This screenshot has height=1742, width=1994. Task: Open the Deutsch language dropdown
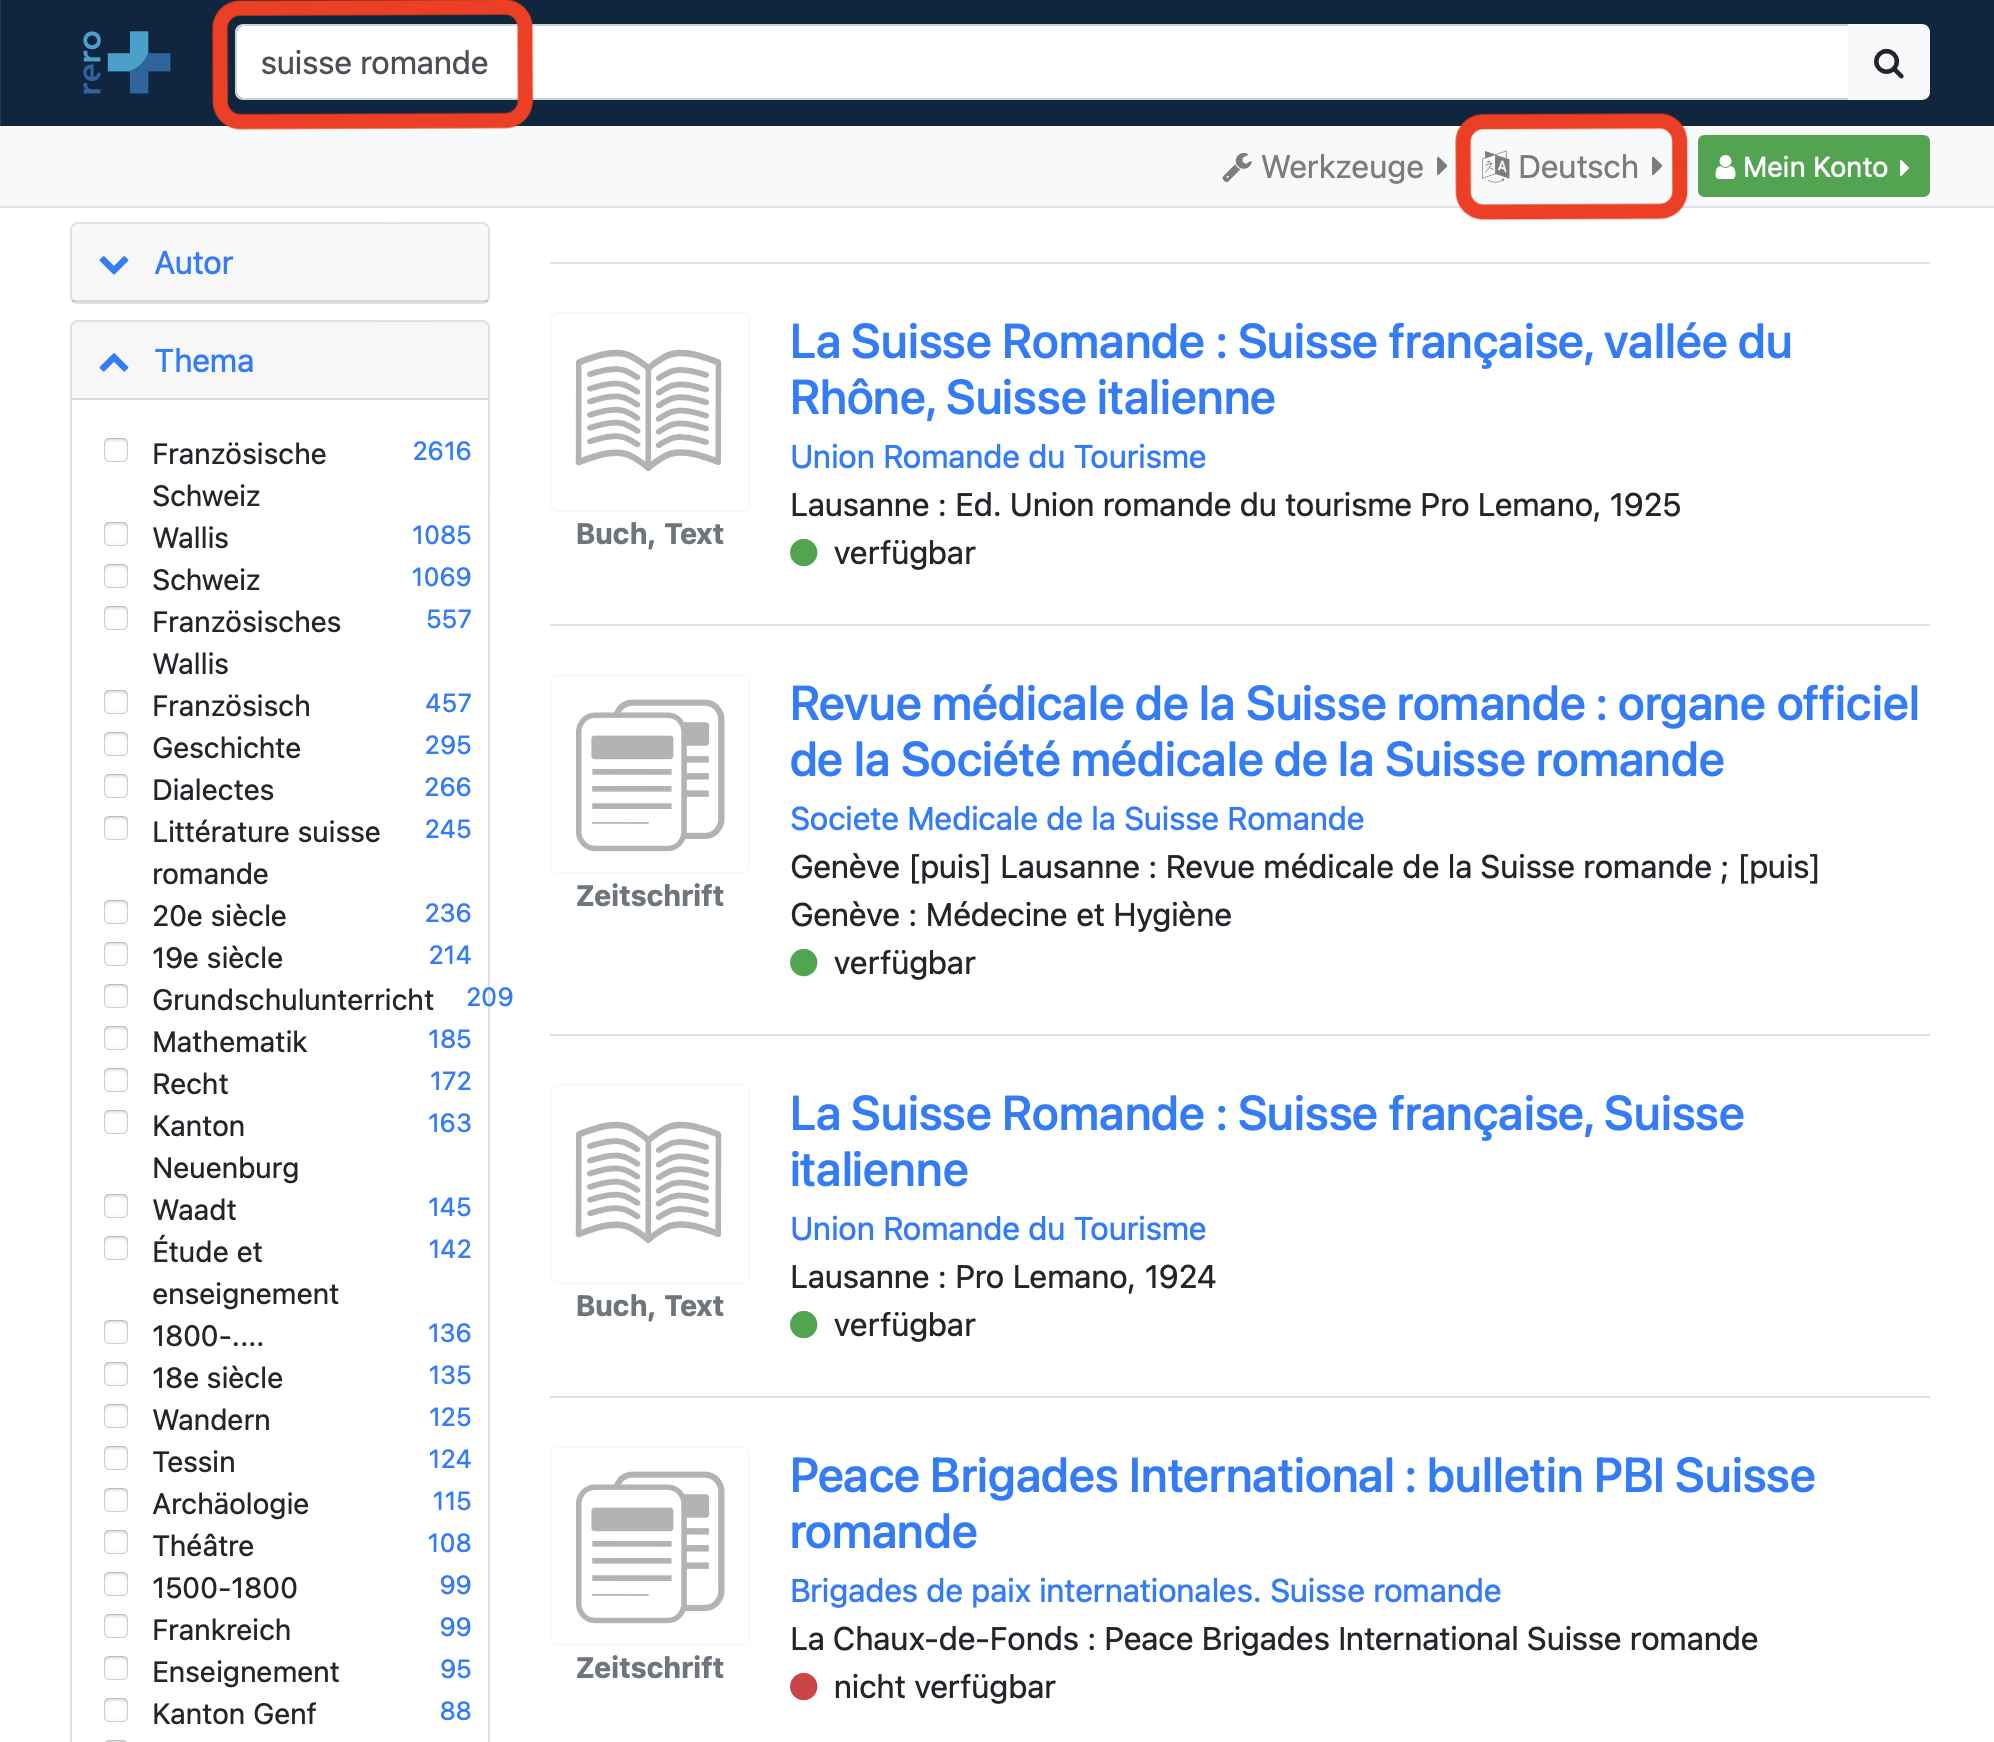coord(1571,166)
